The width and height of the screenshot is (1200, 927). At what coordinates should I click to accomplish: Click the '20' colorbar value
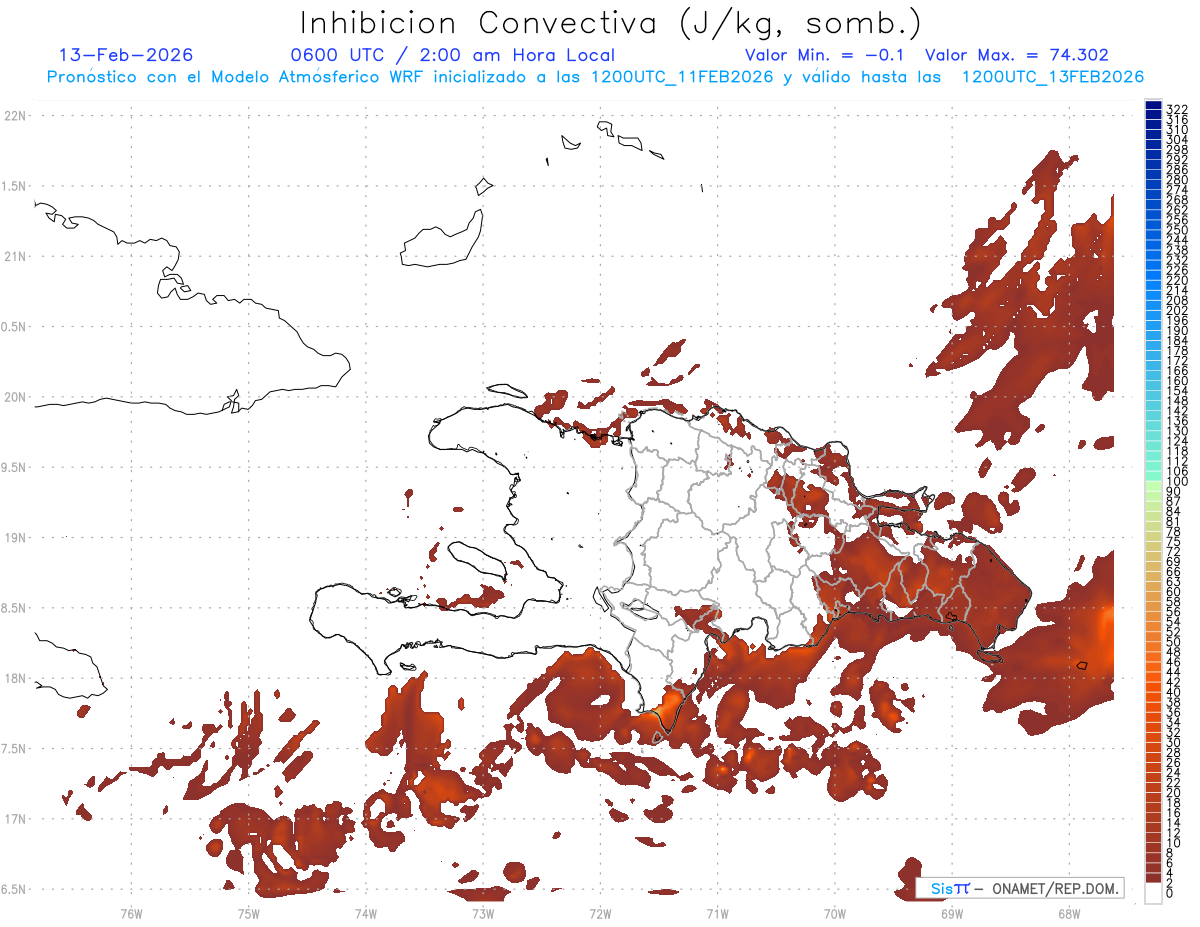click(1173, 792)
